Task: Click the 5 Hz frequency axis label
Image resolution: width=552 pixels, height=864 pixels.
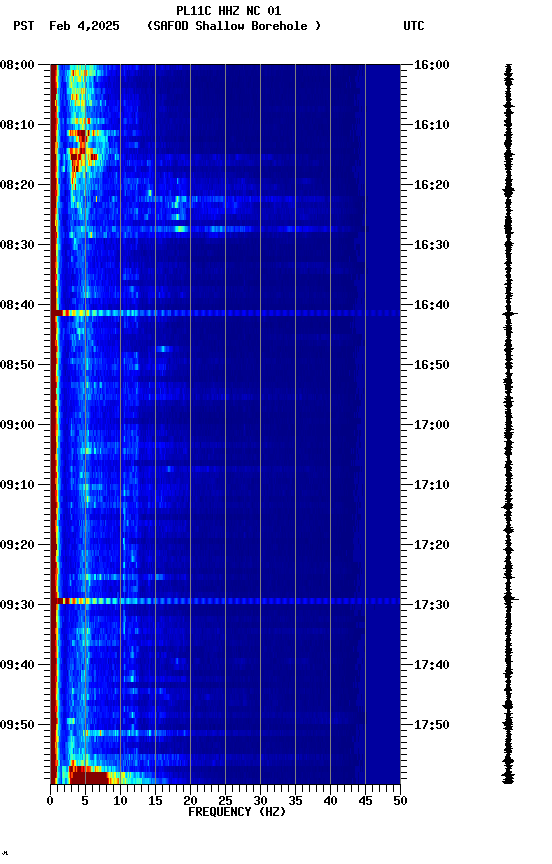Action: coord(85,801)
